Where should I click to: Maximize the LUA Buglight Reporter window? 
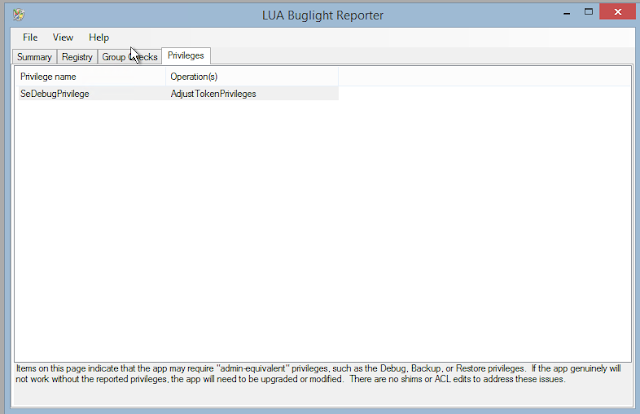(x=588, y=12)
